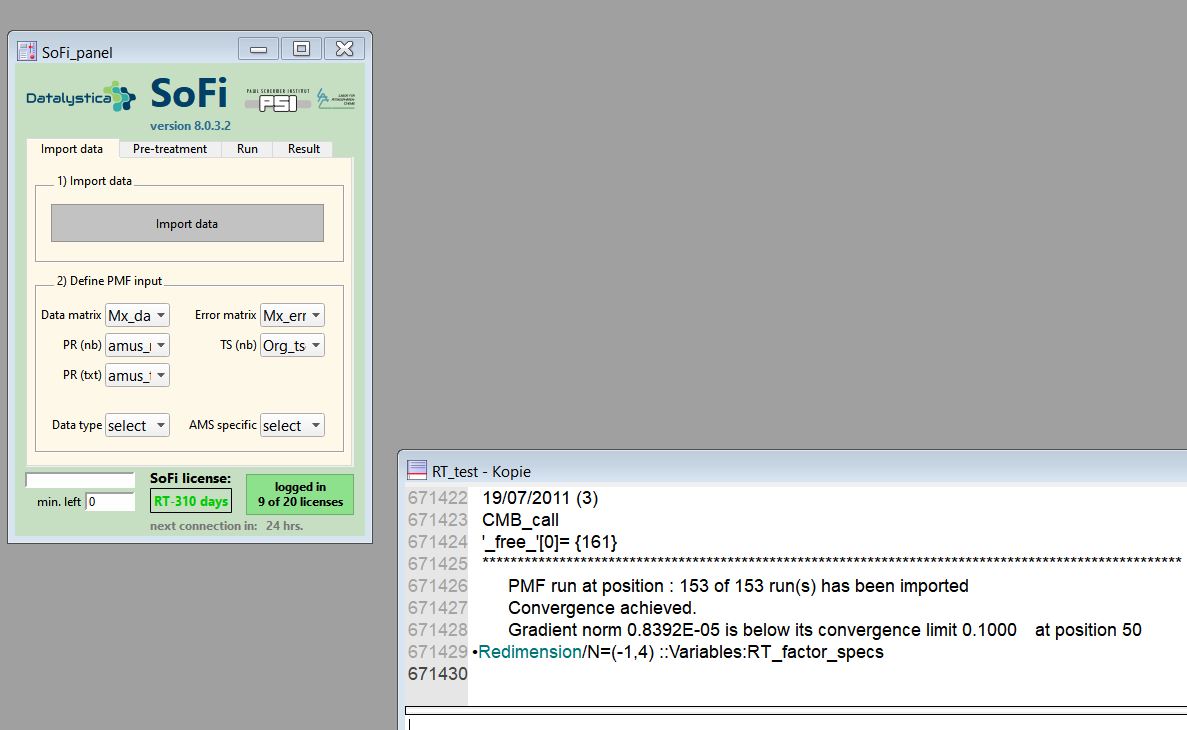
Task: Open the Run tab
Action: [x=248, y=149]
